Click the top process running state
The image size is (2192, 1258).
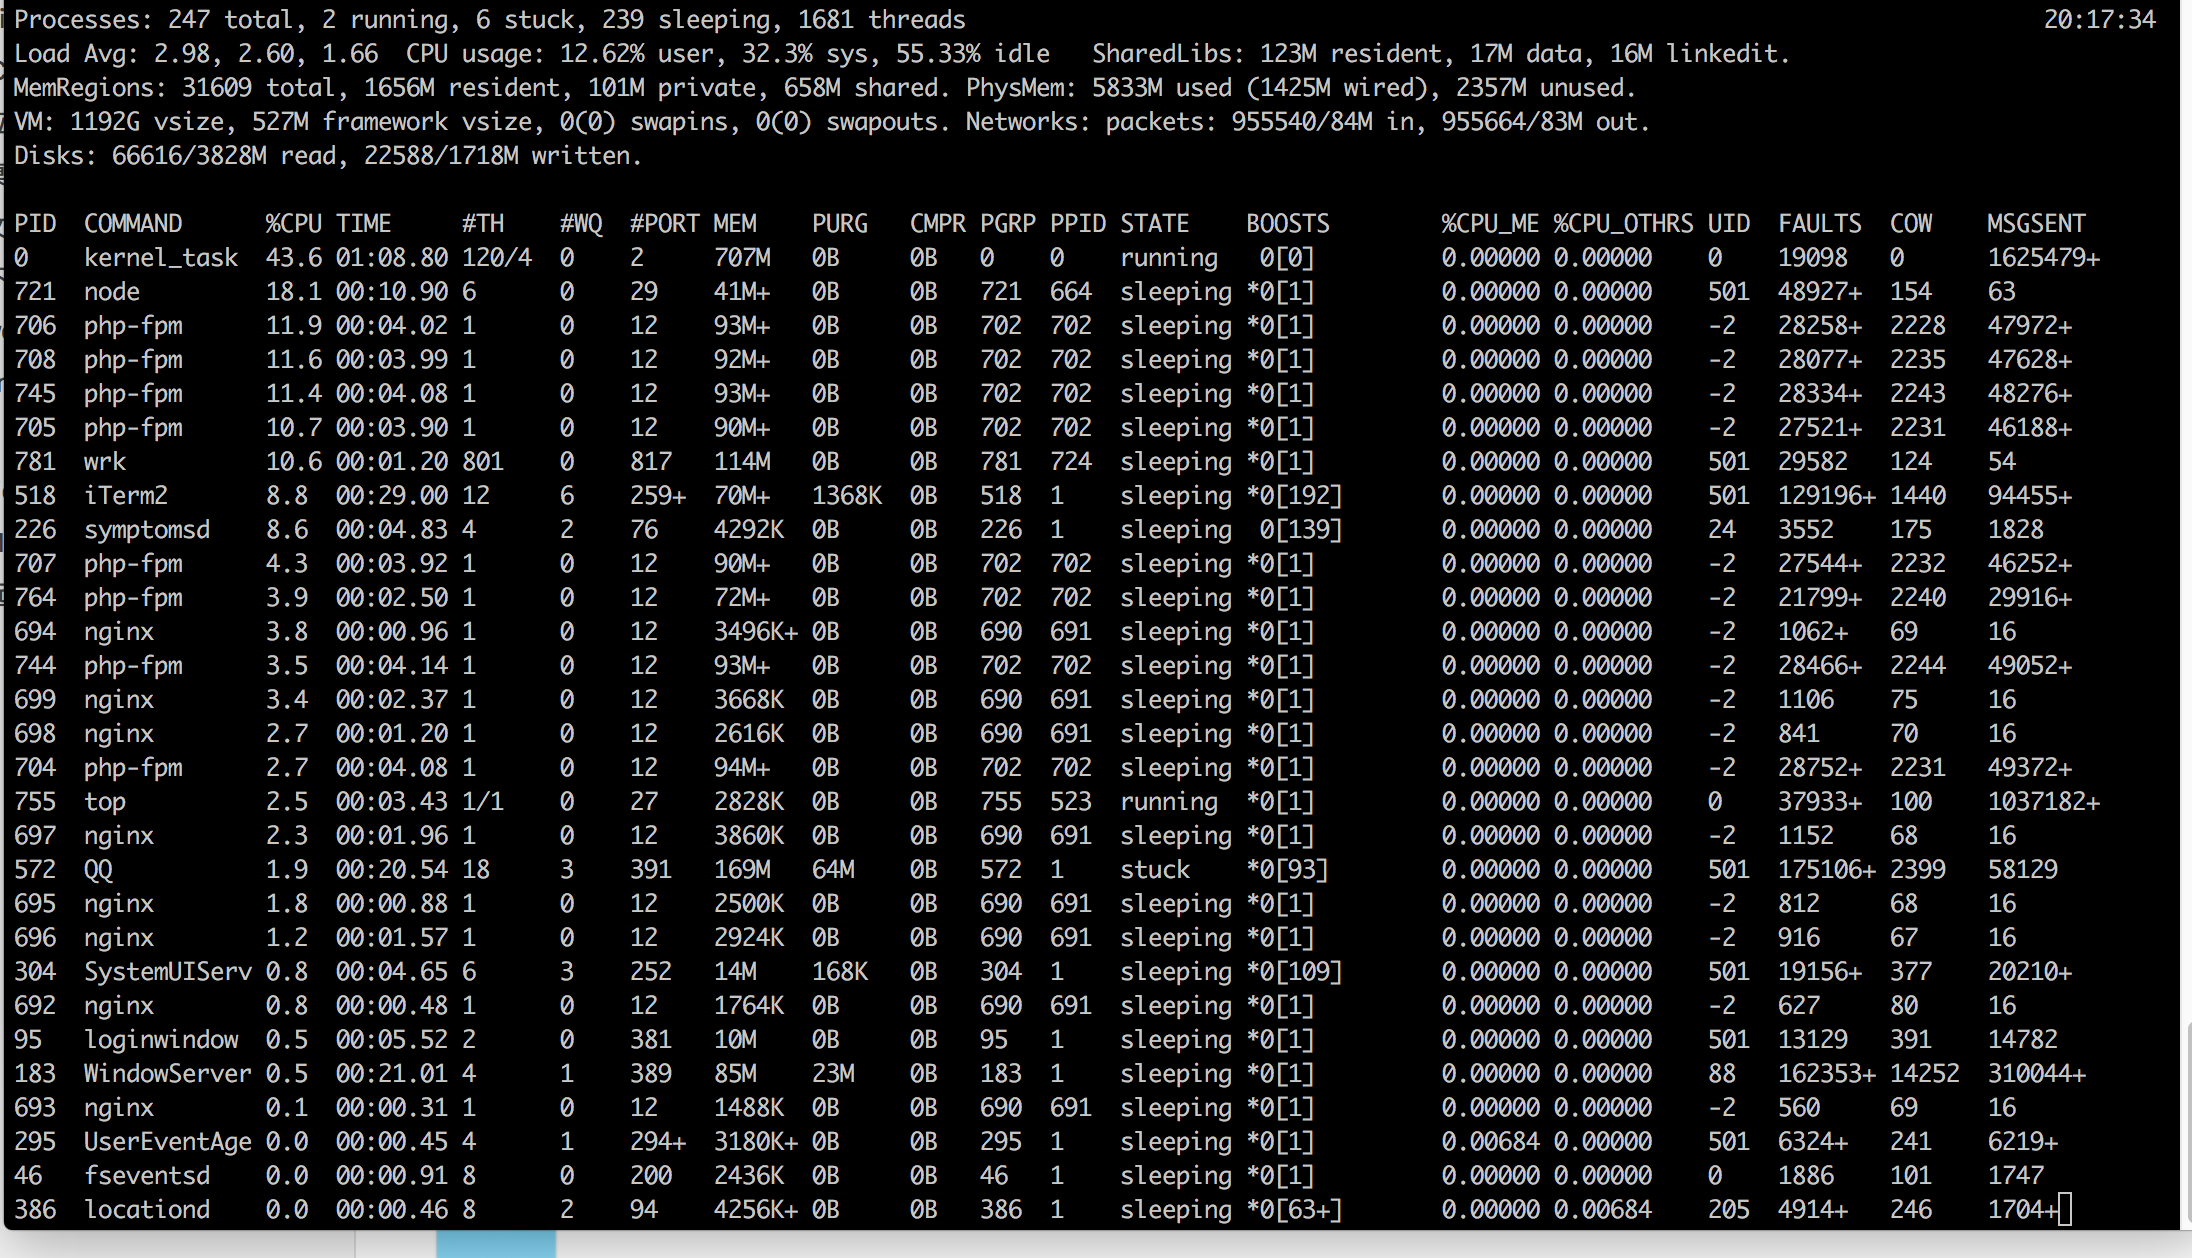[x=1168, y=802]
